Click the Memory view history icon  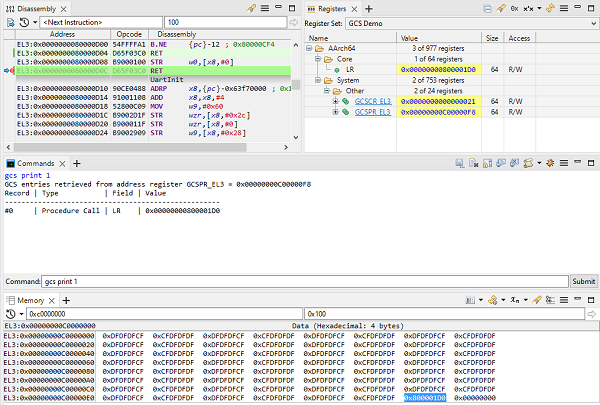click(12, 313)
